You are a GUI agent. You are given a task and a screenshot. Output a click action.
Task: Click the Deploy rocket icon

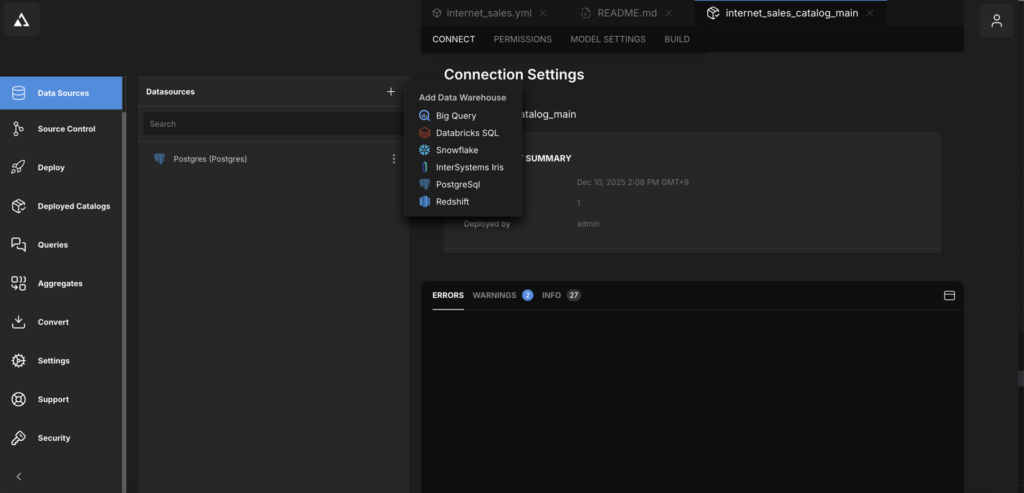pyautogui.click(x=18, y=168)
